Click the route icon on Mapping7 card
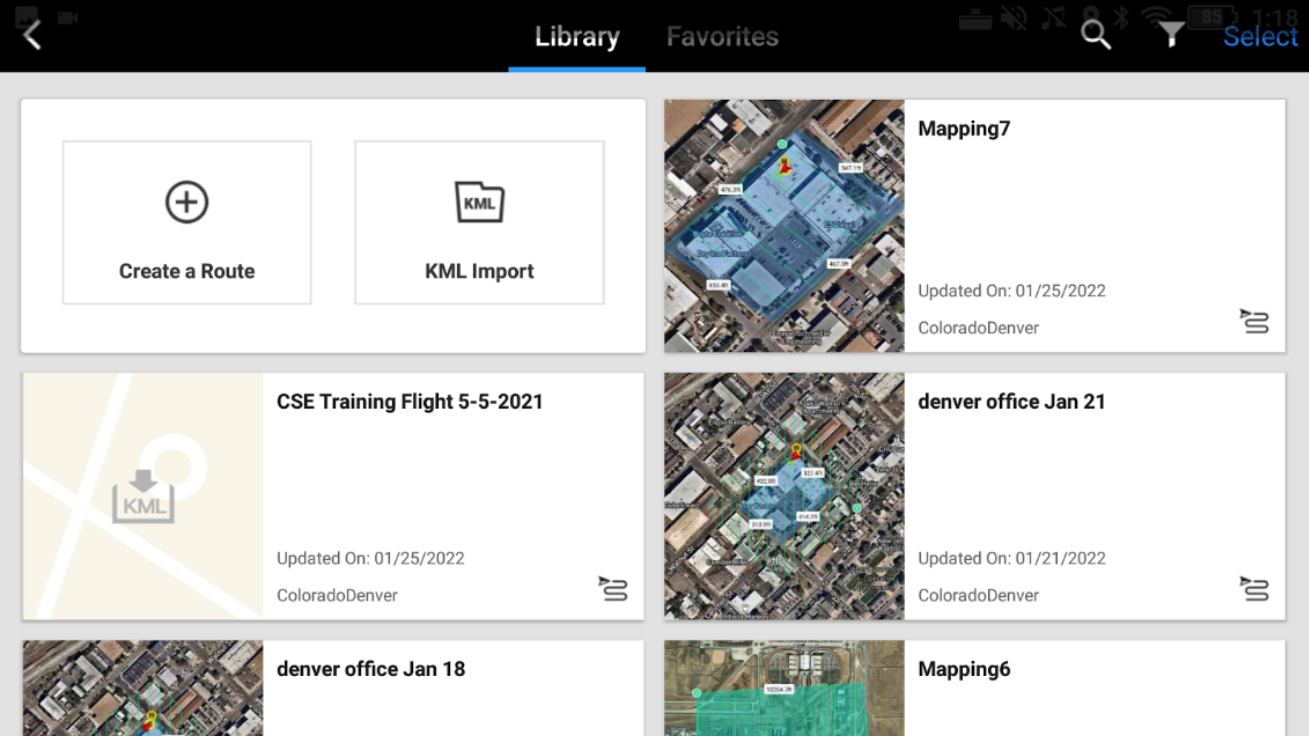Image resolution: width=1309 pixels, height=736 pixels. point(1254,321)
